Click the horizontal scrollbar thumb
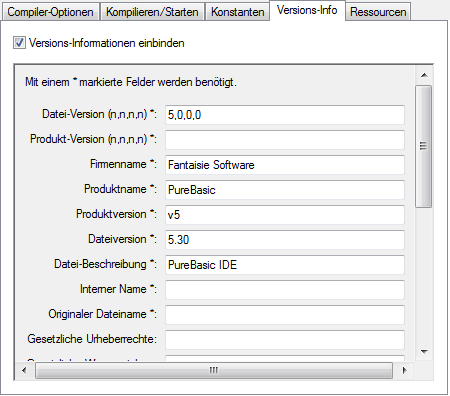Image resolution: width=450 pixels, height=396 pixels. tap(214, 370)
